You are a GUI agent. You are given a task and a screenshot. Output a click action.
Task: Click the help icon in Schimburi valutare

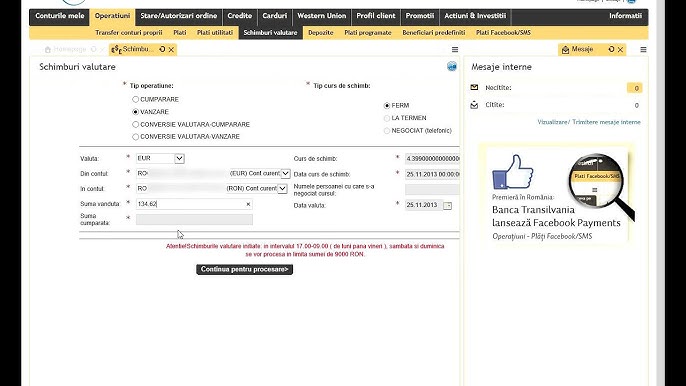[452, 67]
